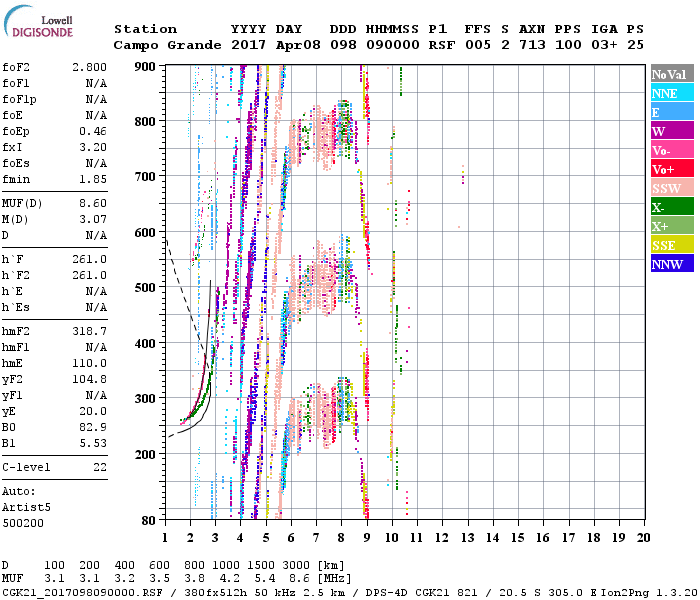Click the SSE yellow legend entry
The height and width of the screenshot is (600, 700).
point(670,246)
